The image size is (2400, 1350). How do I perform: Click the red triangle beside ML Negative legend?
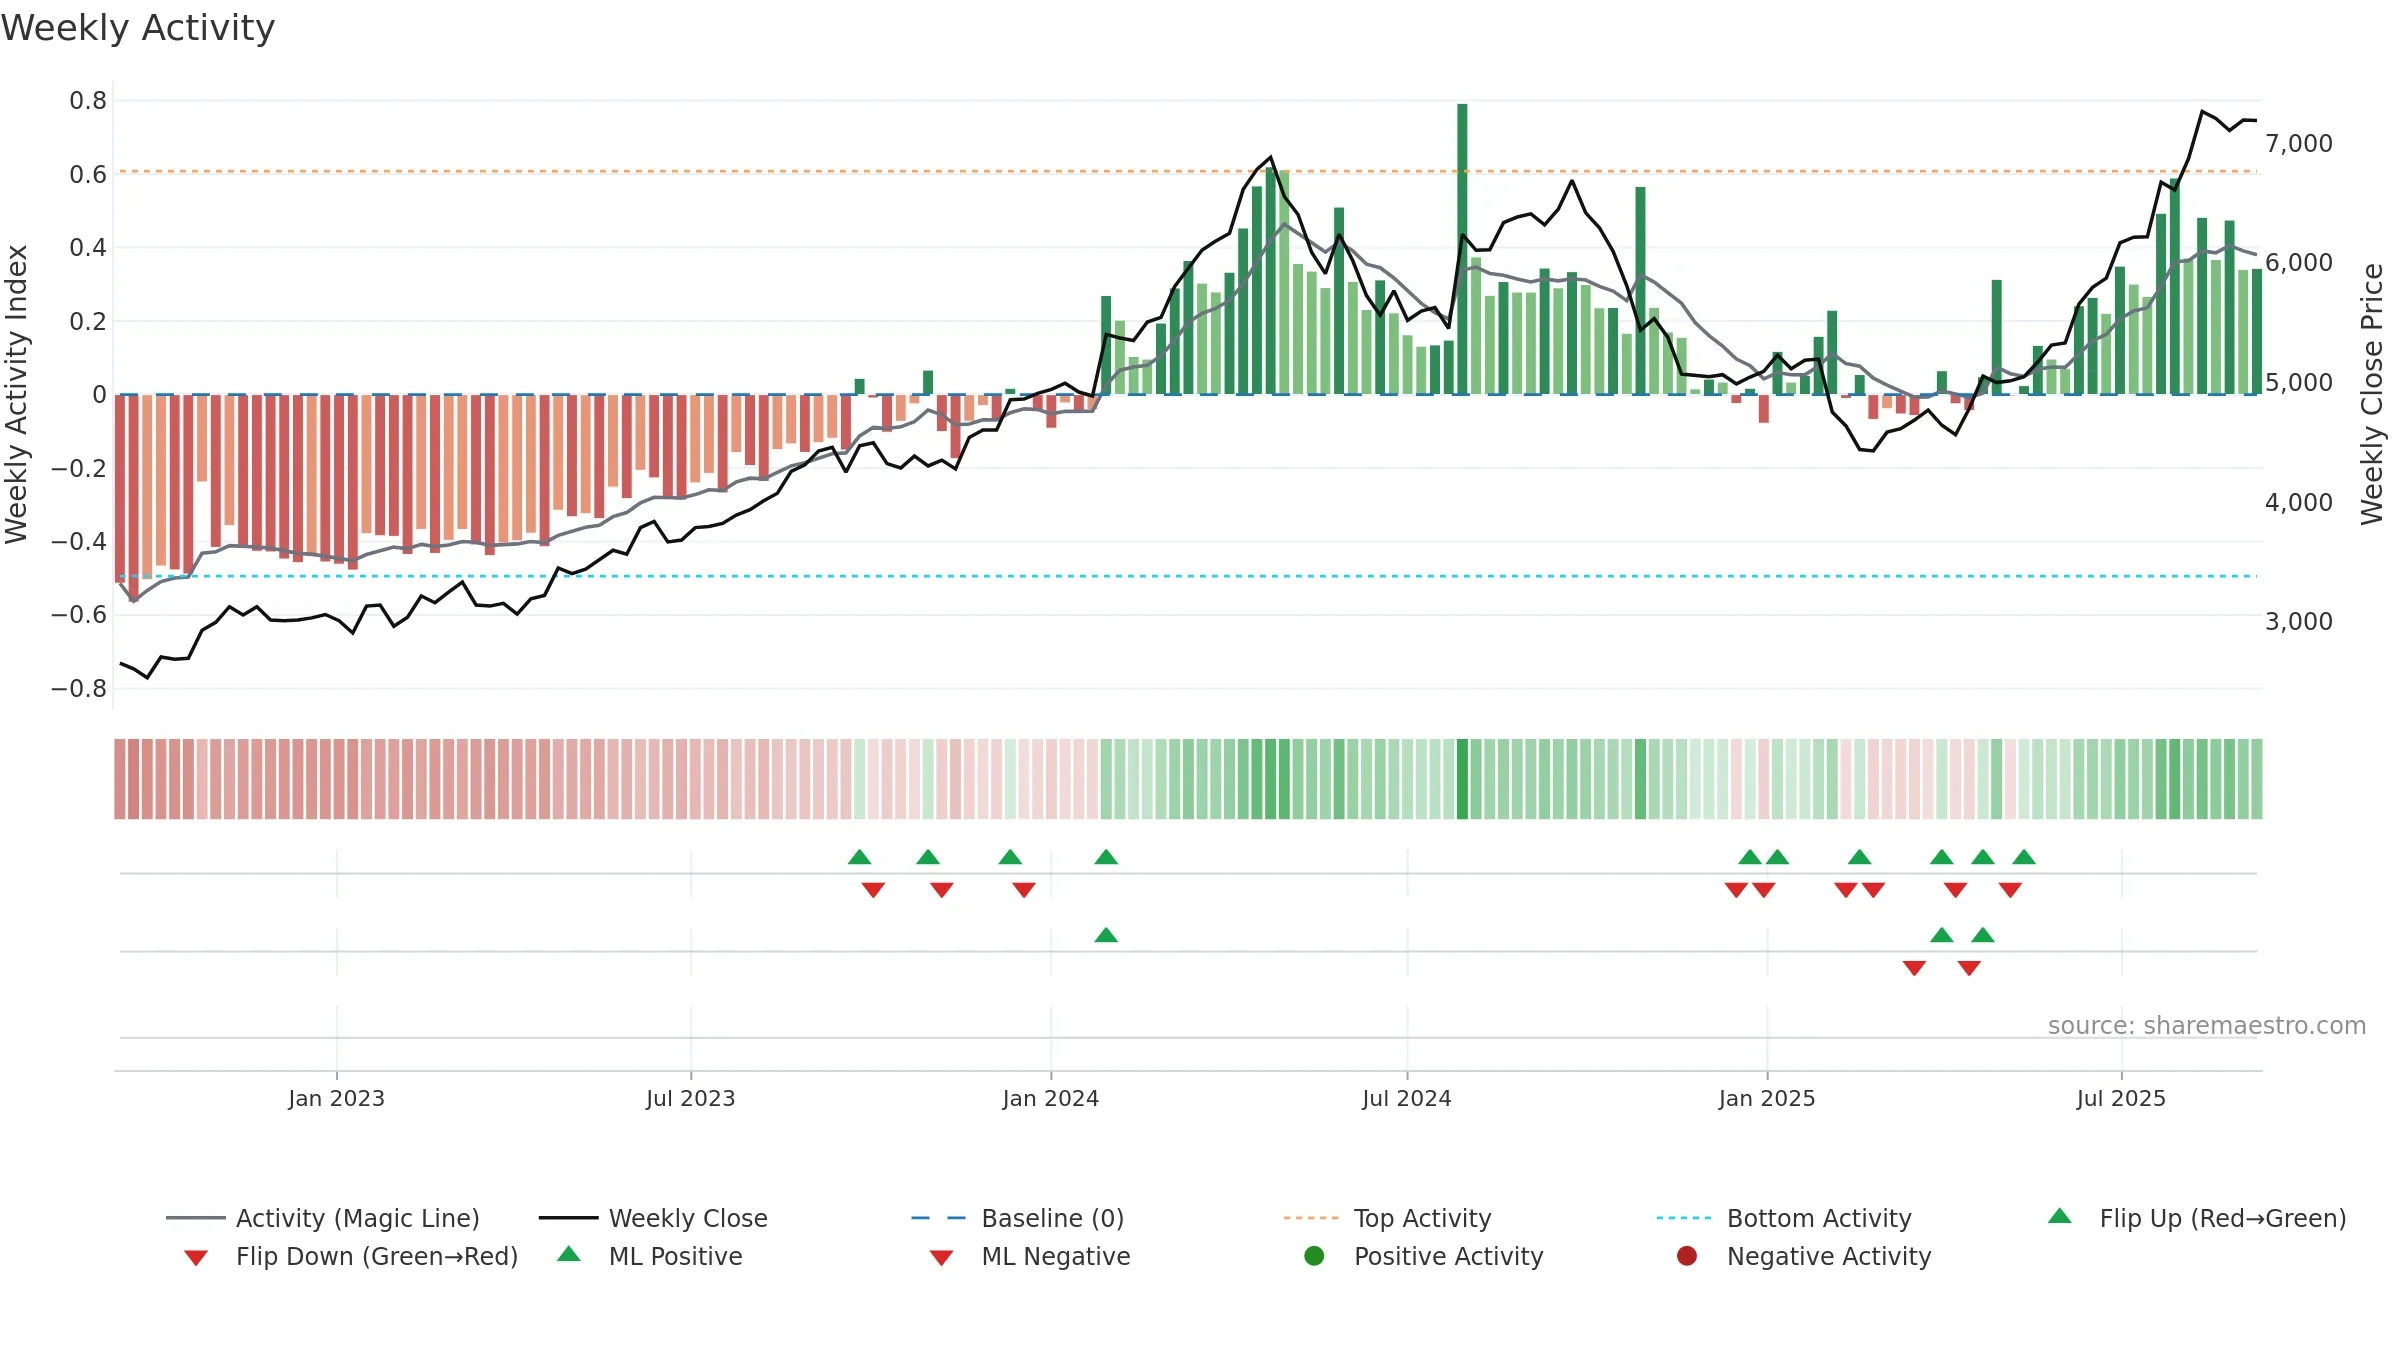click(942, 1258)
